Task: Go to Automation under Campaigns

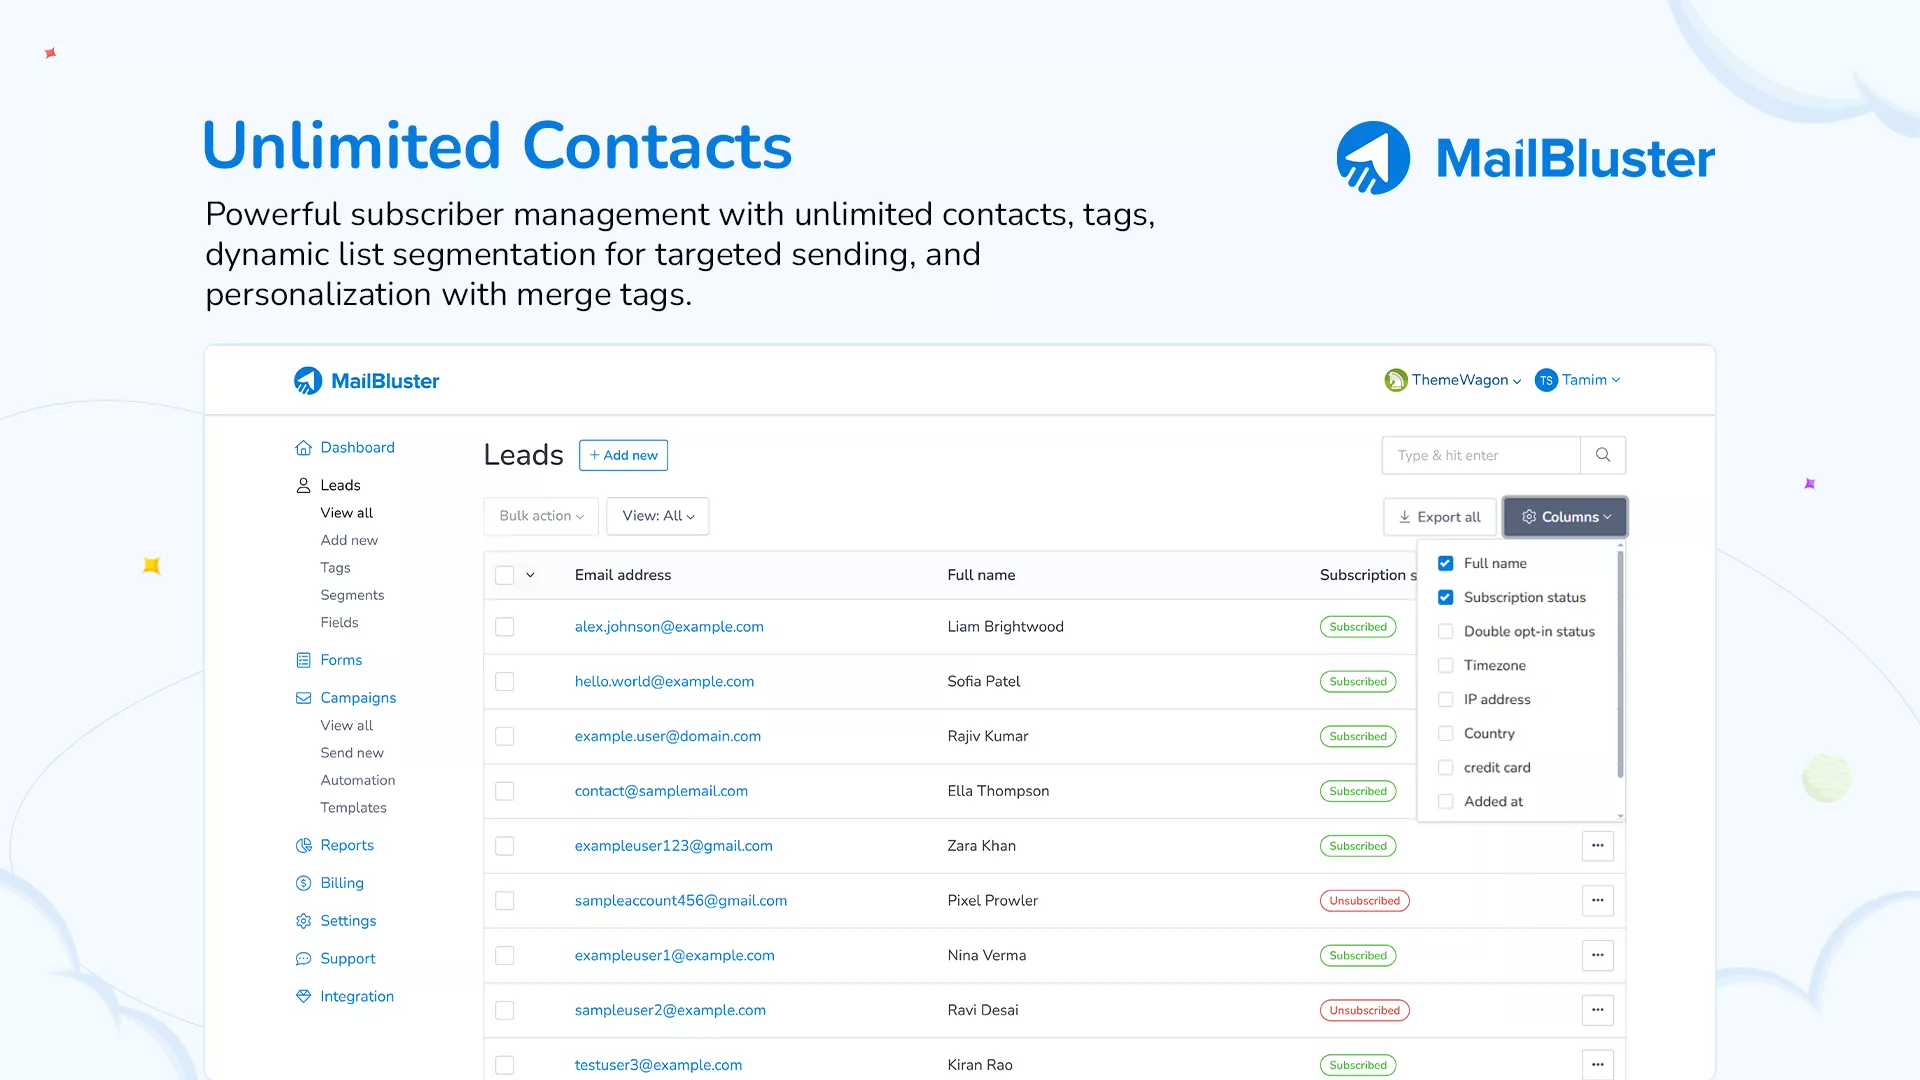Action: click(x=357, y=780)
